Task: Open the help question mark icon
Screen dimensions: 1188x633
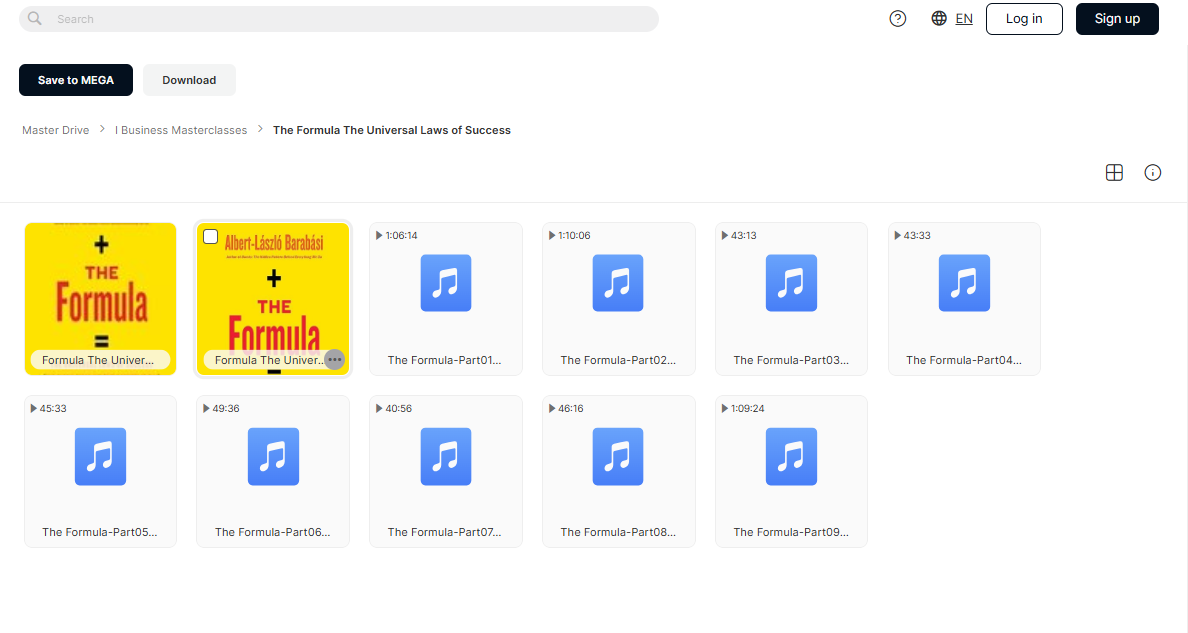Action: coord(897,19)
